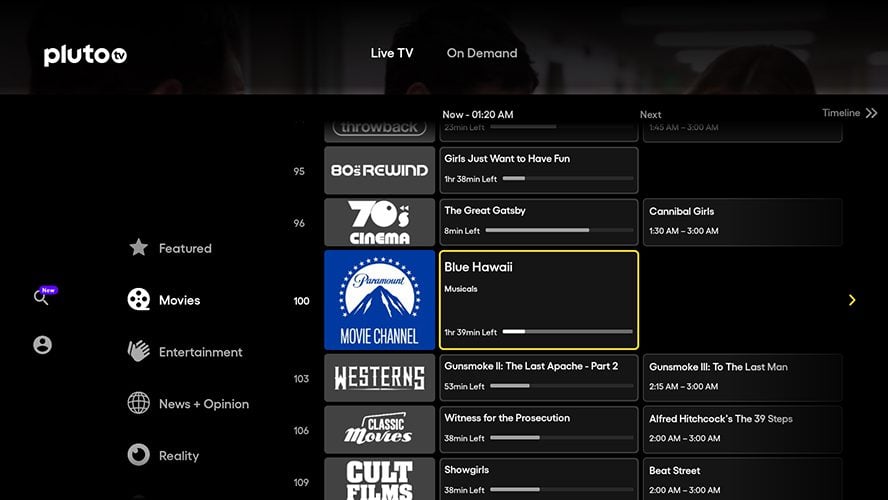Click the Witness for the Prosecution progress bar
888x500 pixels.
(x=562, y=438)
